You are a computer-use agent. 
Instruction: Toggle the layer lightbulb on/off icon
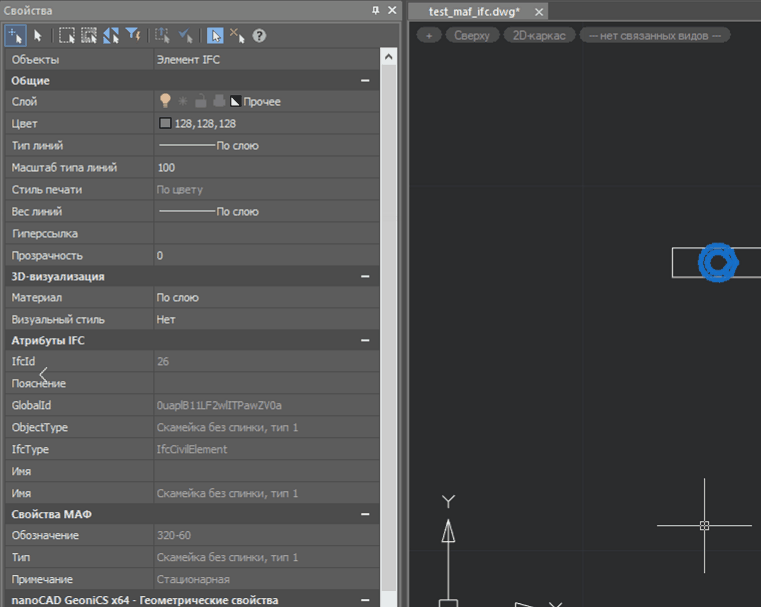(x=165, y=101)
